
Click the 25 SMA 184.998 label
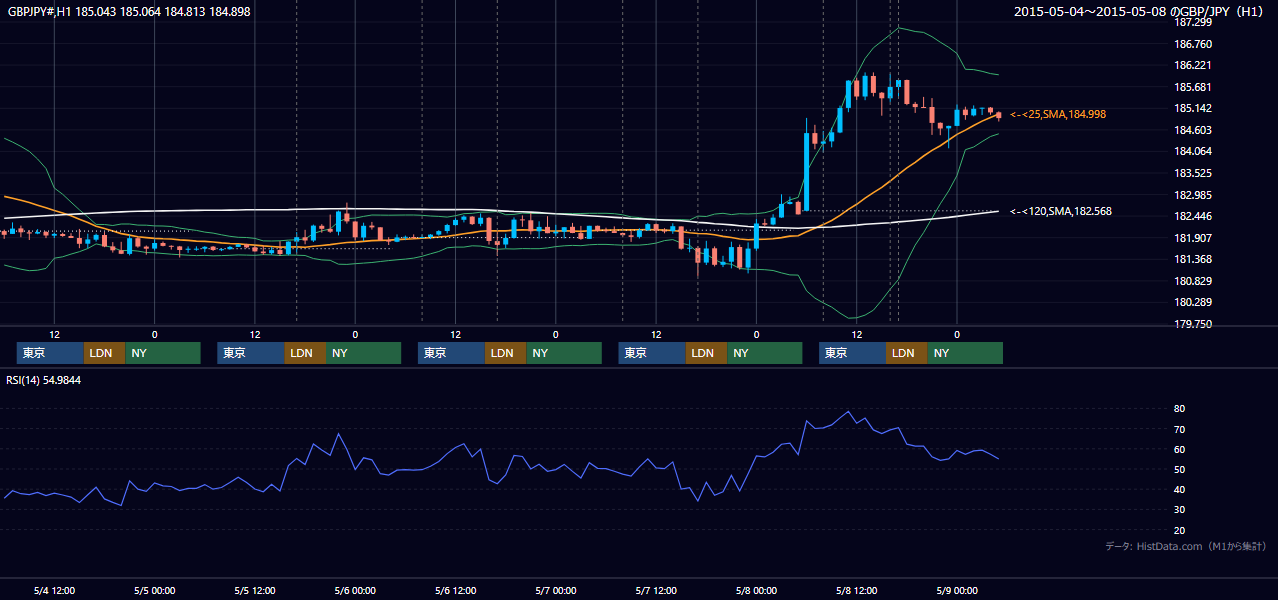[1058, 115]
